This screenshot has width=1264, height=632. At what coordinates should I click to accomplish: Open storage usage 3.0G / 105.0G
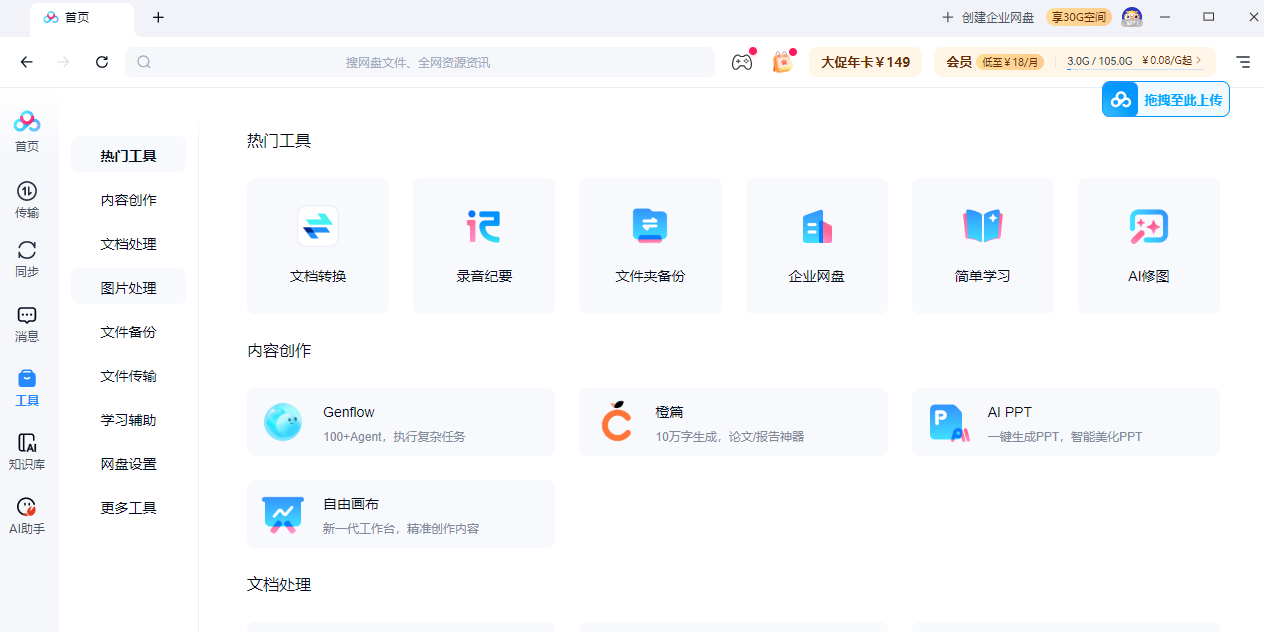1100,61
